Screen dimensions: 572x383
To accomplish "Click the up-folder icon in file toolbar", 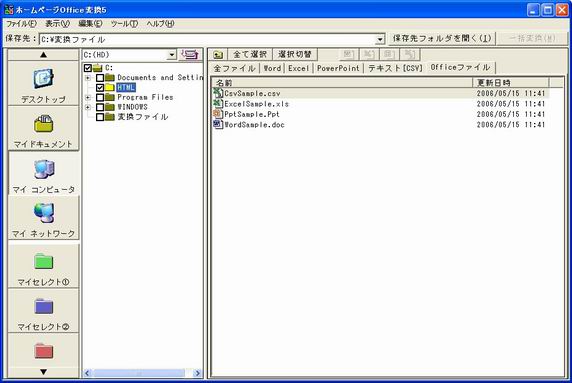I will (x=218, y=55).
